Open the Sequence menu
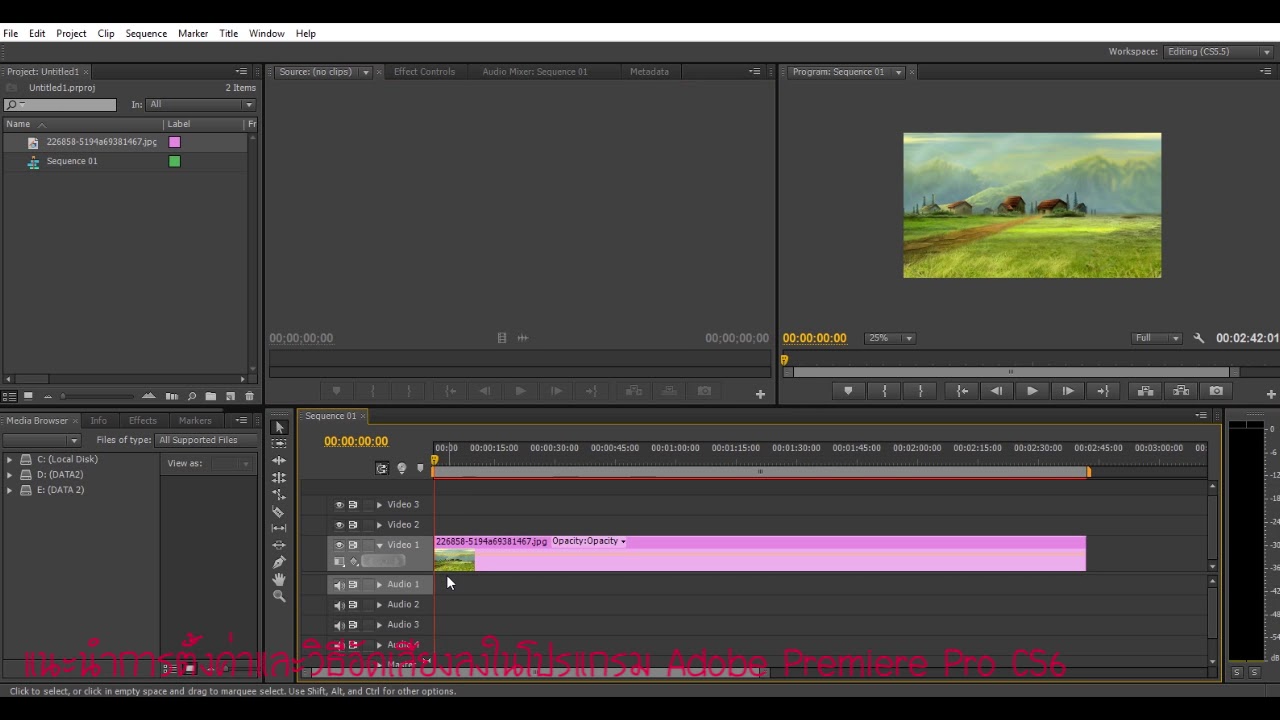 [x=146, y=34]
